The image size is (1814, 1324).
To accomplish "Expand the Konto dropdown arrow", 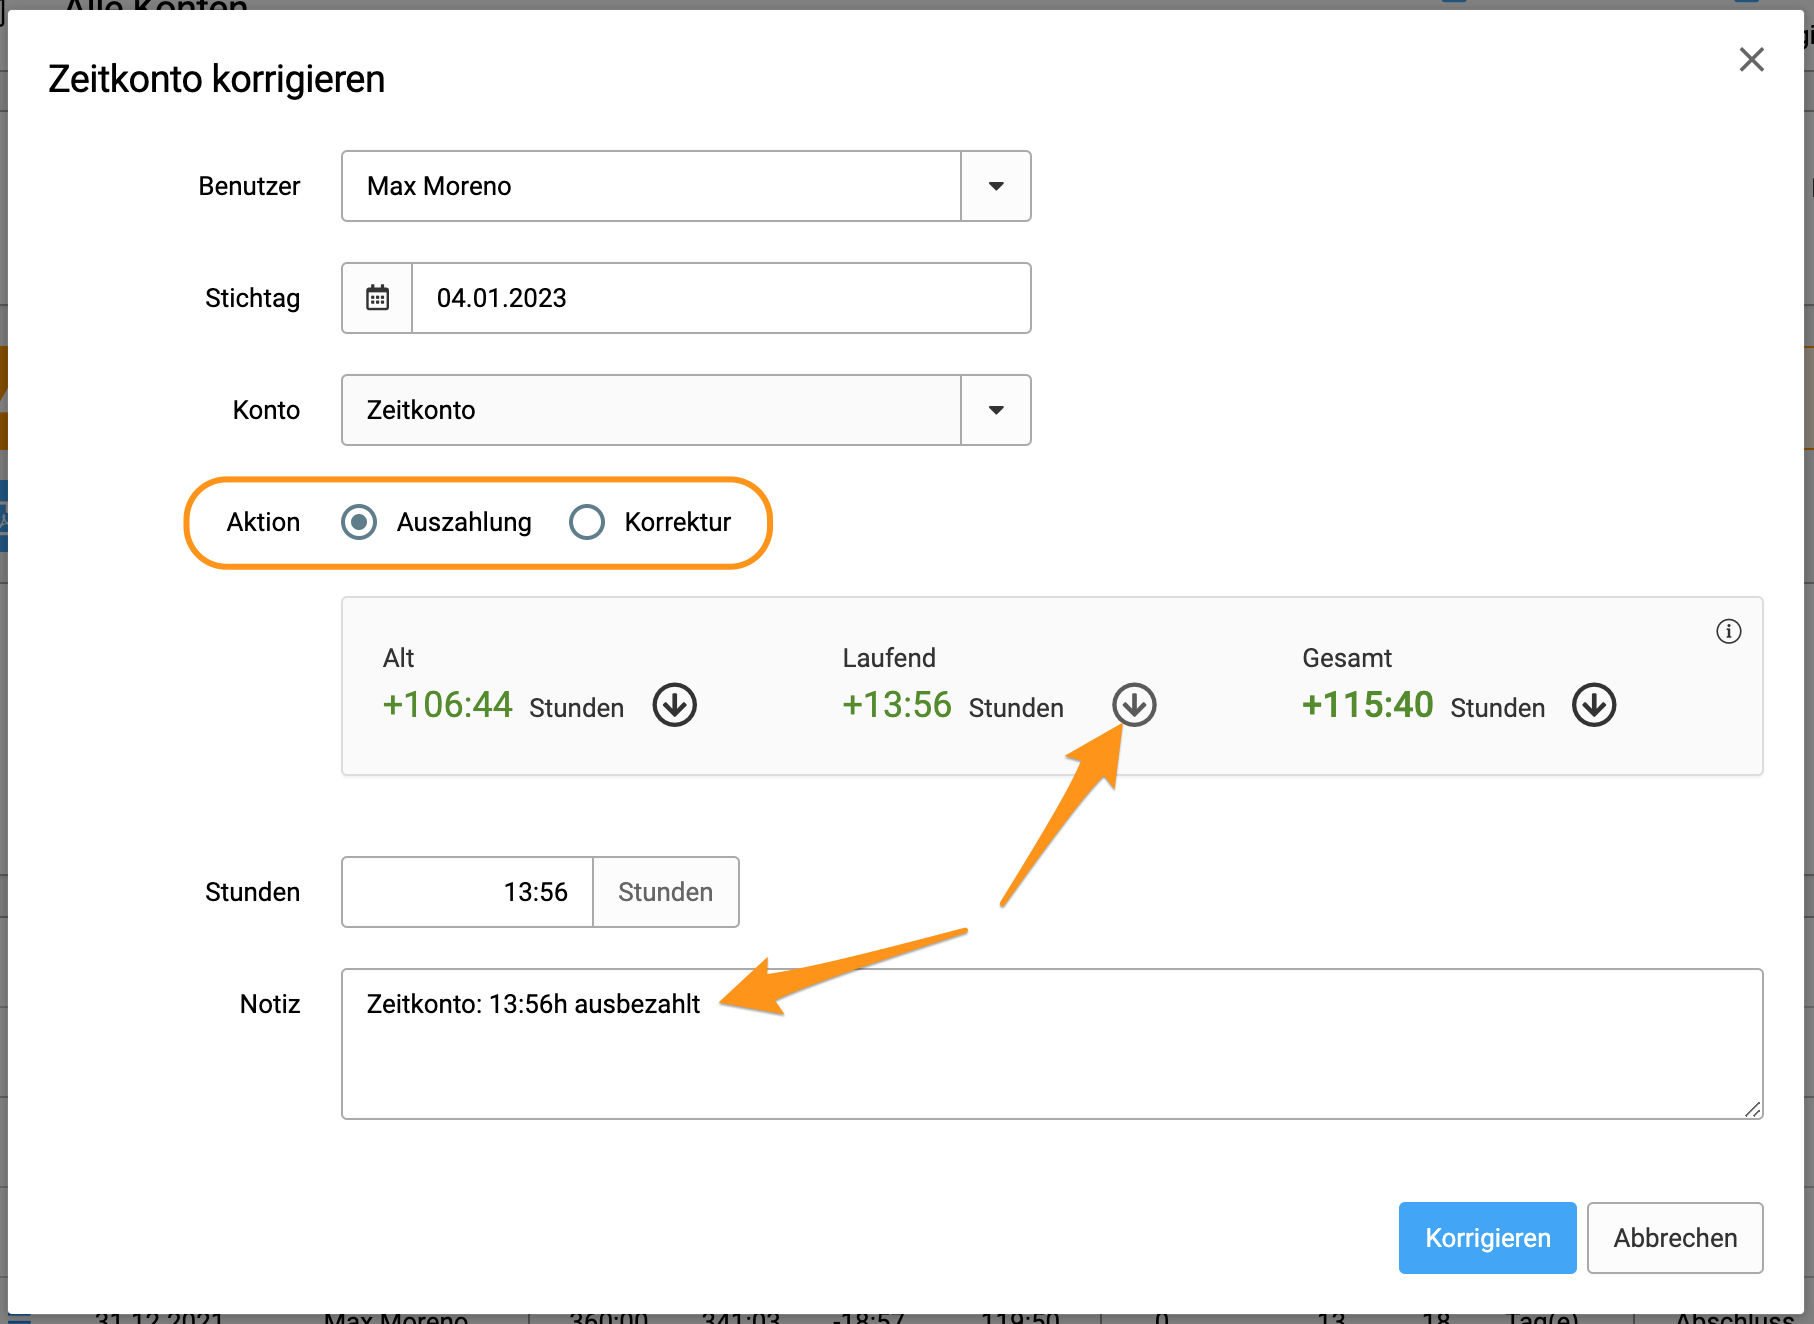I will 996,410.
